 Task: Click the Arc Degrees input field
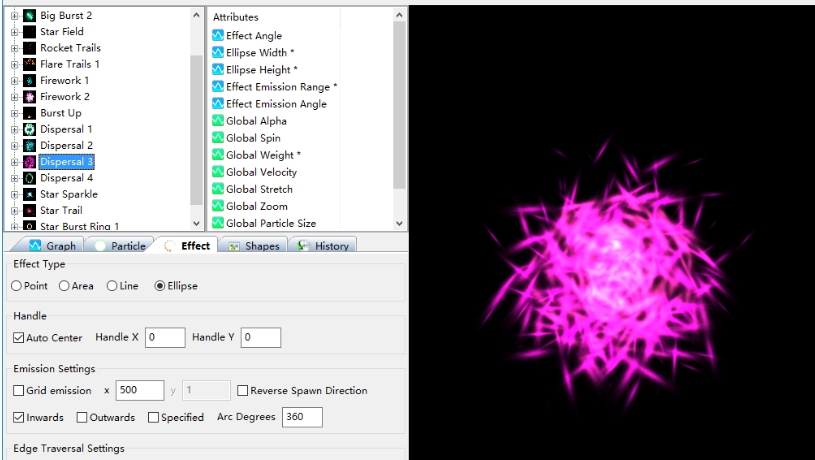[x=301, y=417]
